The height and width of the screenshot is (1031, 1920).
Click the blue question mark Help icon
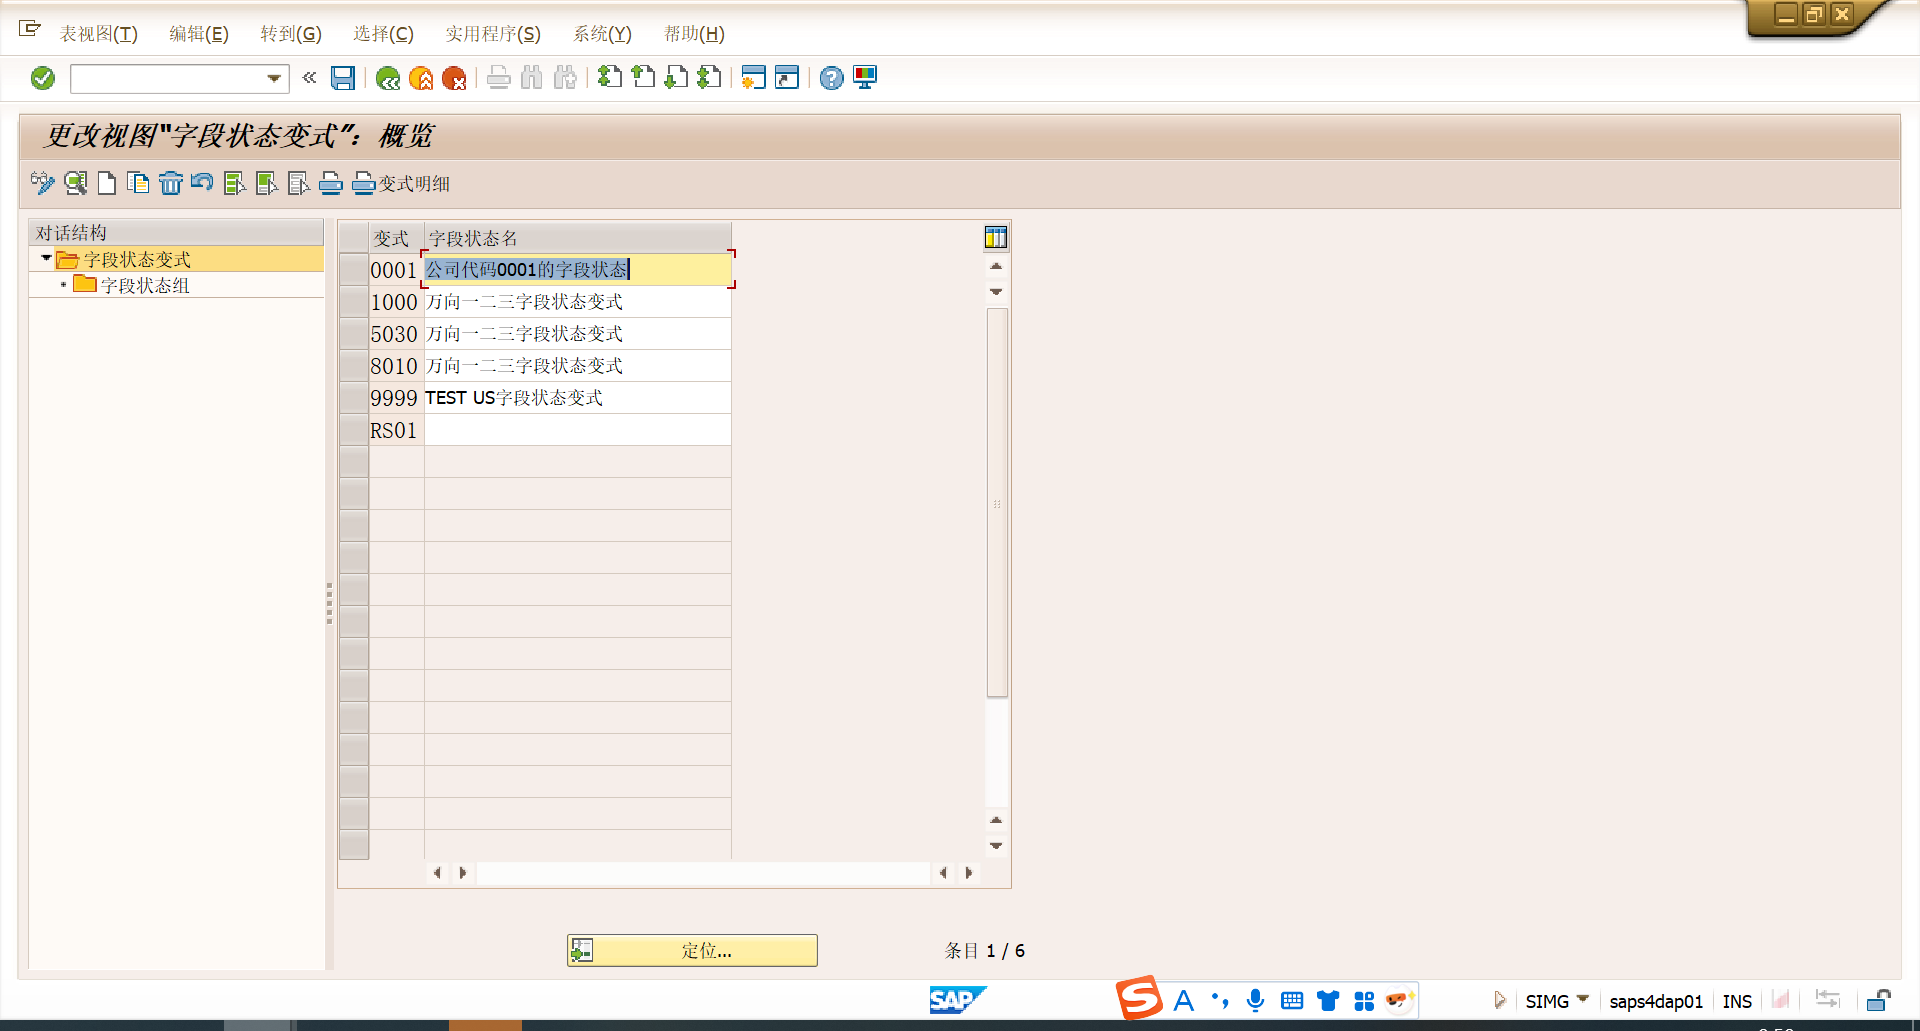(831, 78)
